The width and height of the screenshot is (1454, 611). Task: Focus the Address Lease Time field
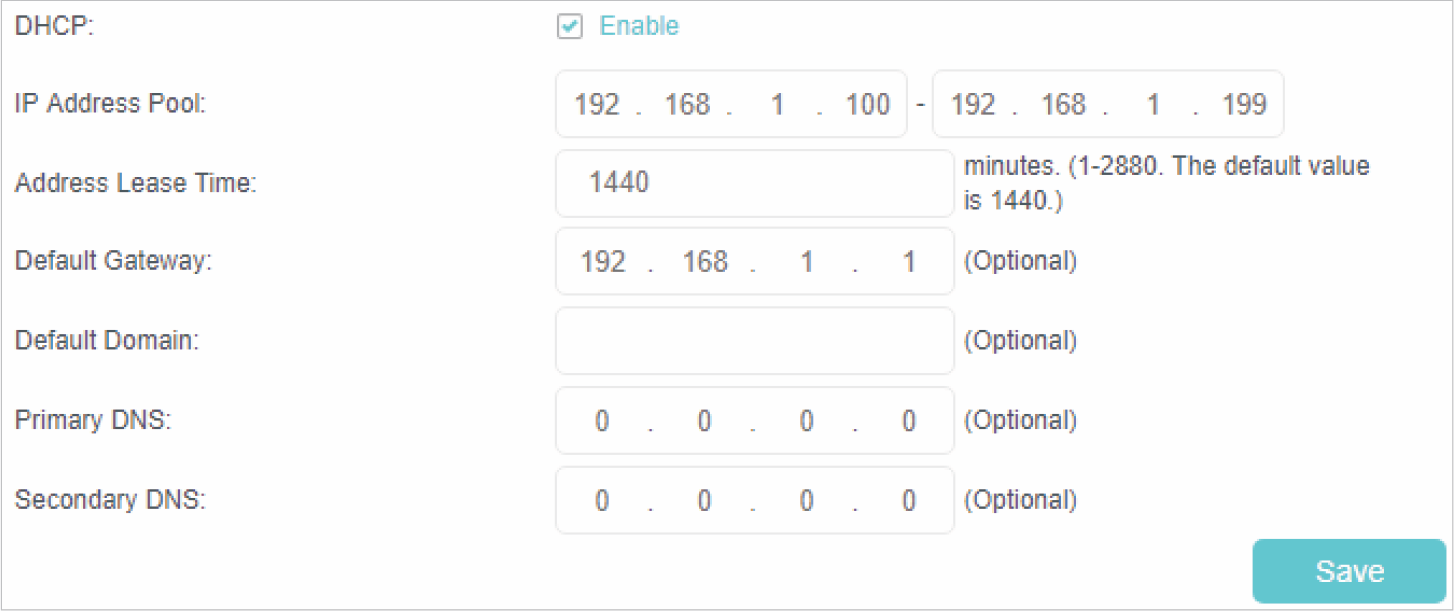coord(754,183)
